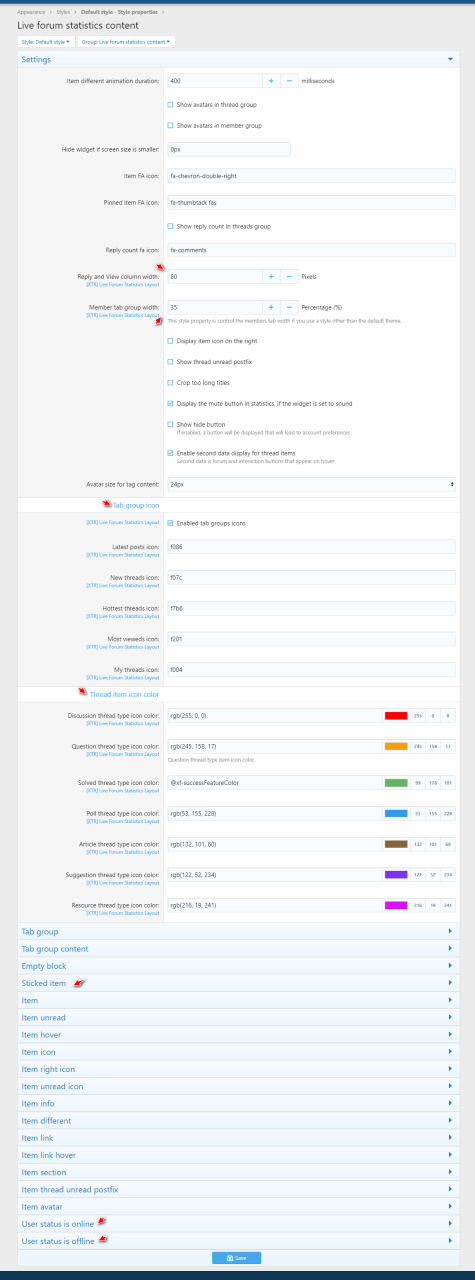Open the Style: Default style dropdown
475x1280 pixels.
[x=46, y=42]
